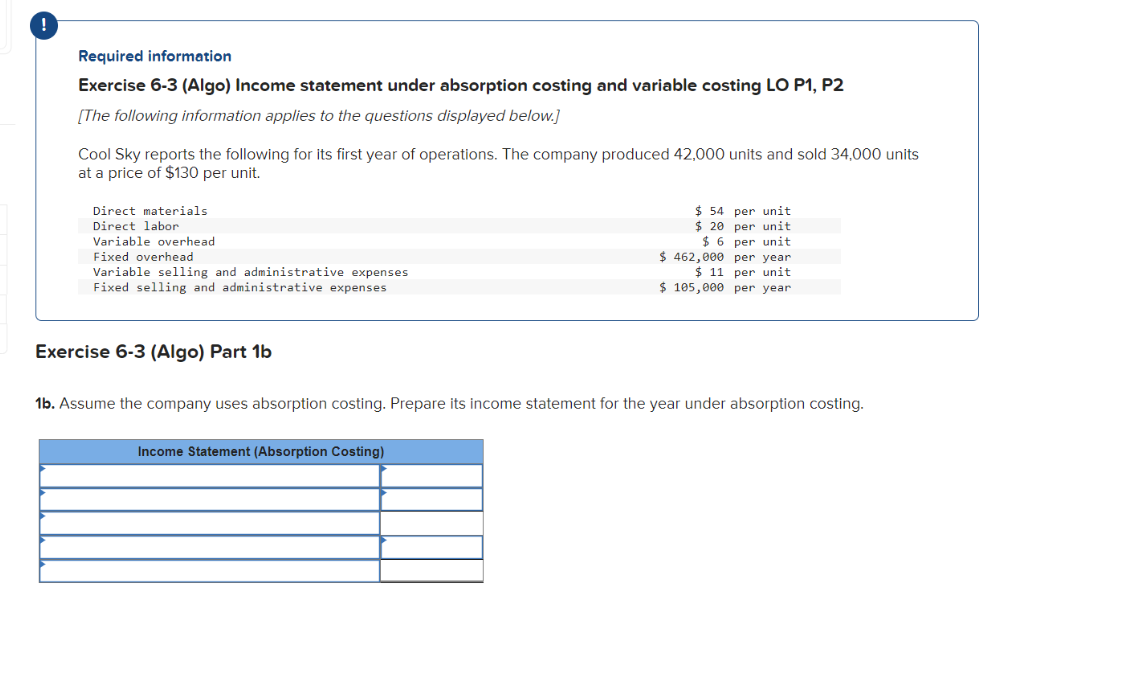Viewport: 1148px width, 680px height.
Task: Open the amount dropdown in the fourth row
Action: tap(430, 546)
